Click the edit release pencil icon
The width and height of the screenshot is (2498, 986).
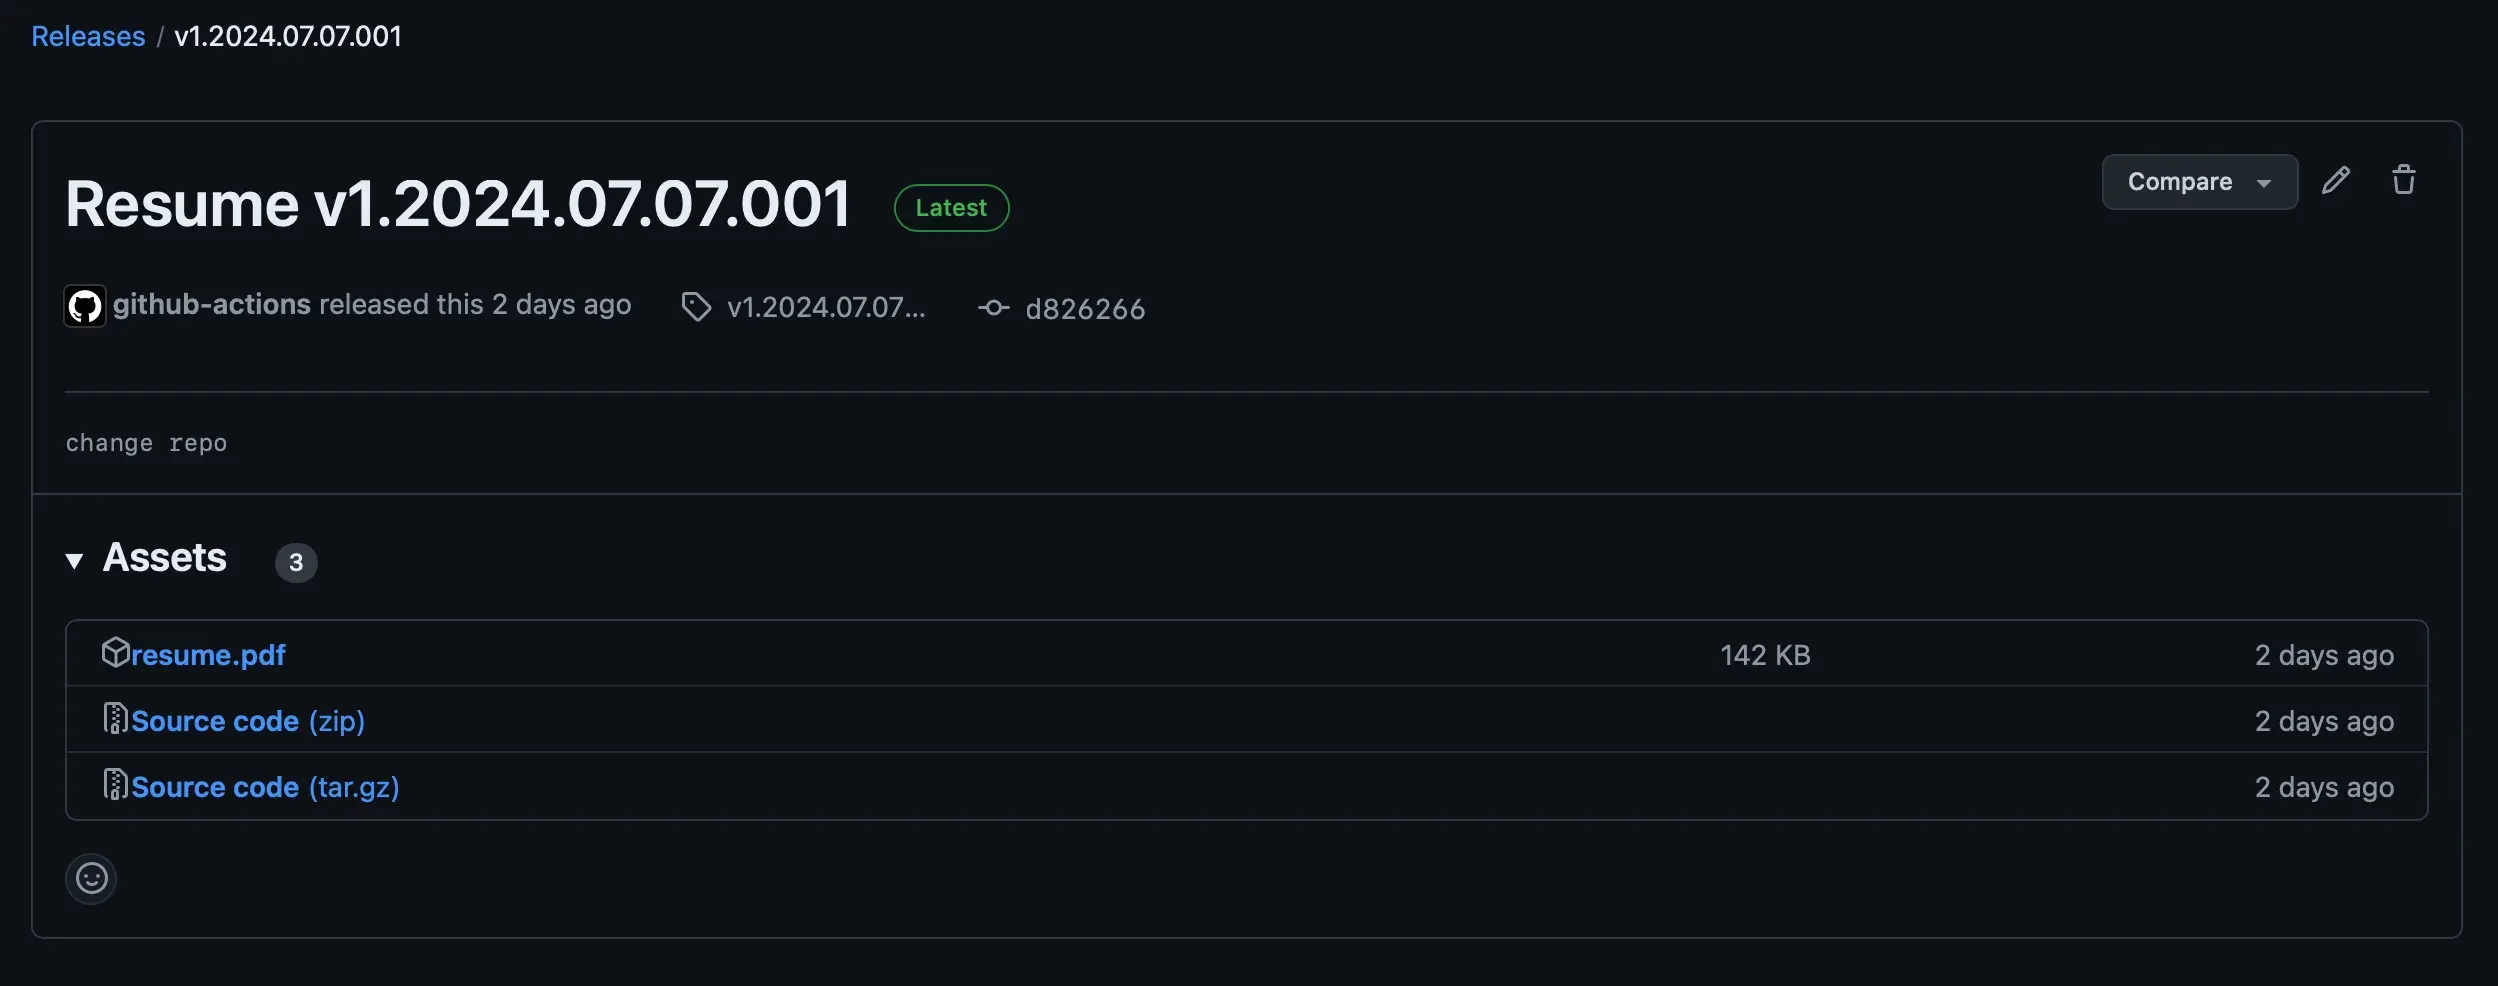2336,179
